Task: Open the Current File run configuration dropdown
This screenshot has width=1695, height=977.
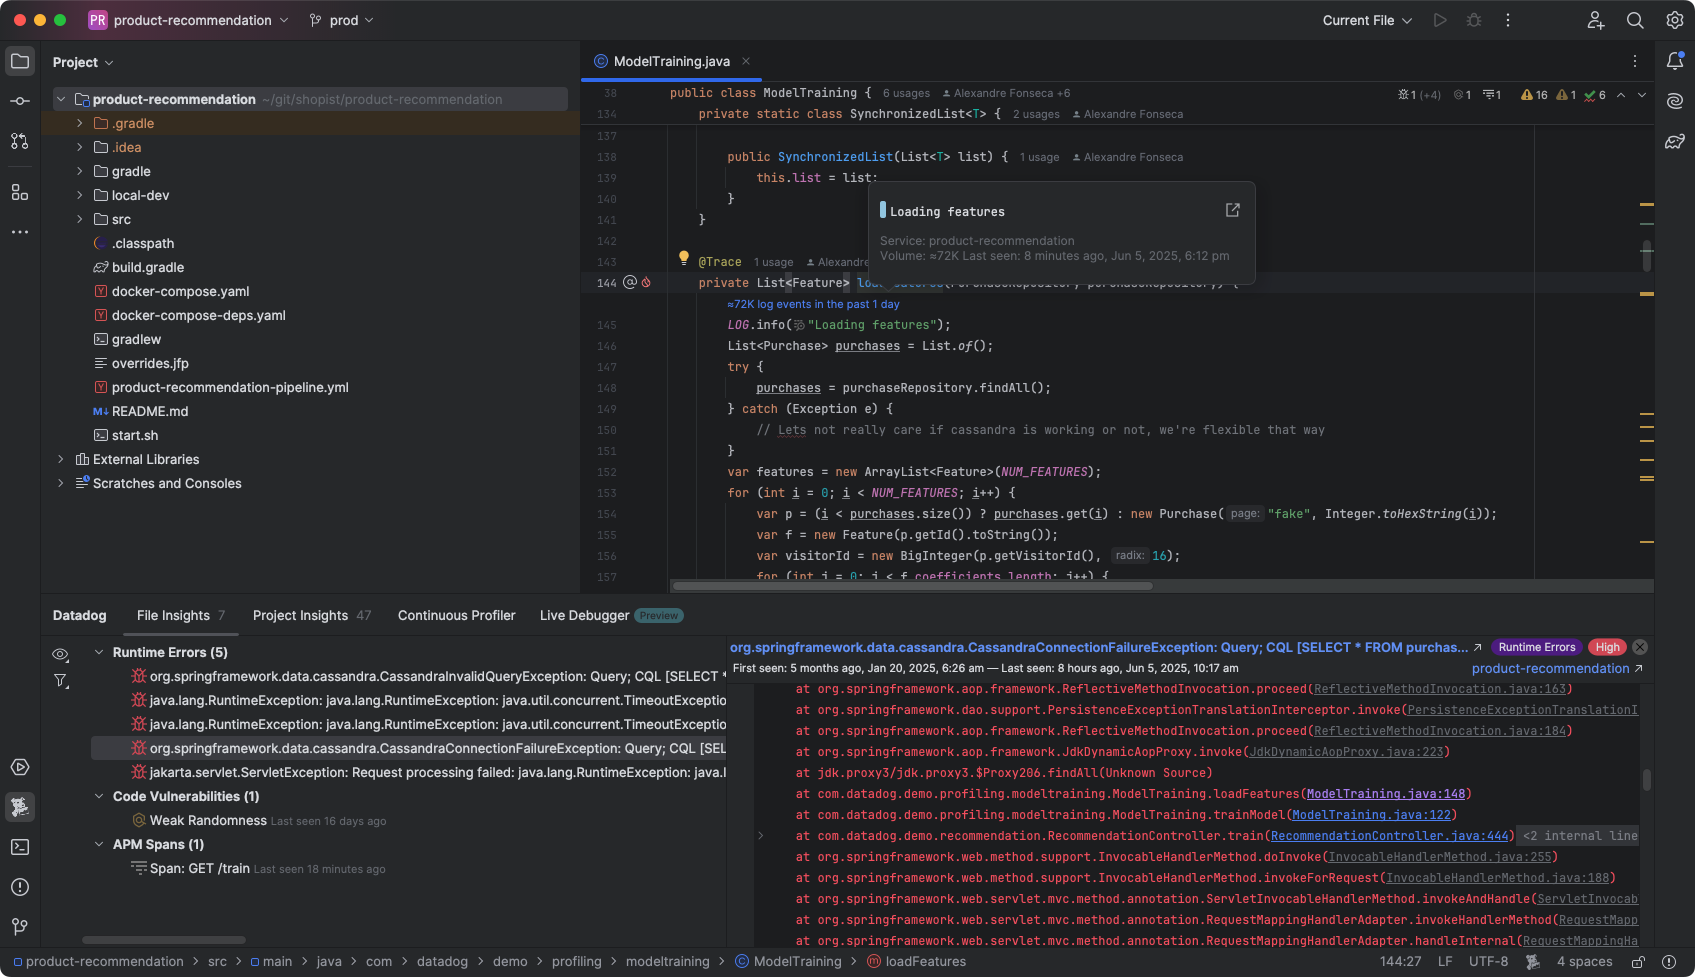Action: point(1367,20)
